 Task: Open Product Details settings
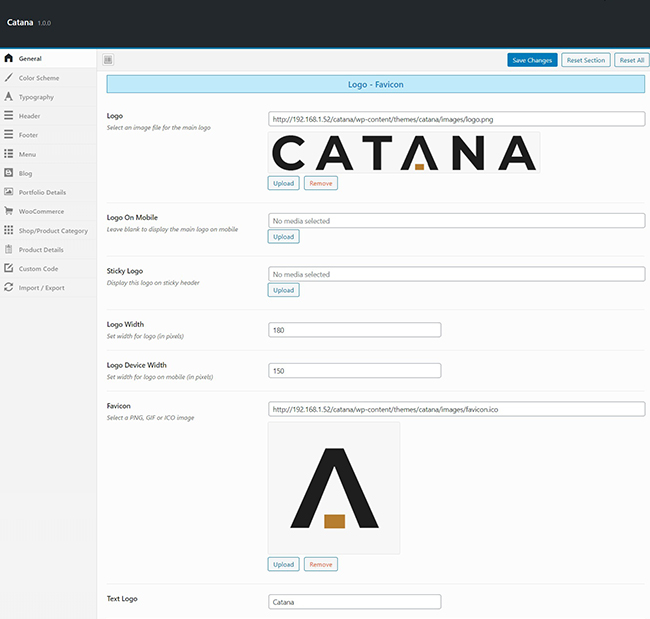pyautogui.click(x=48, y=250)
